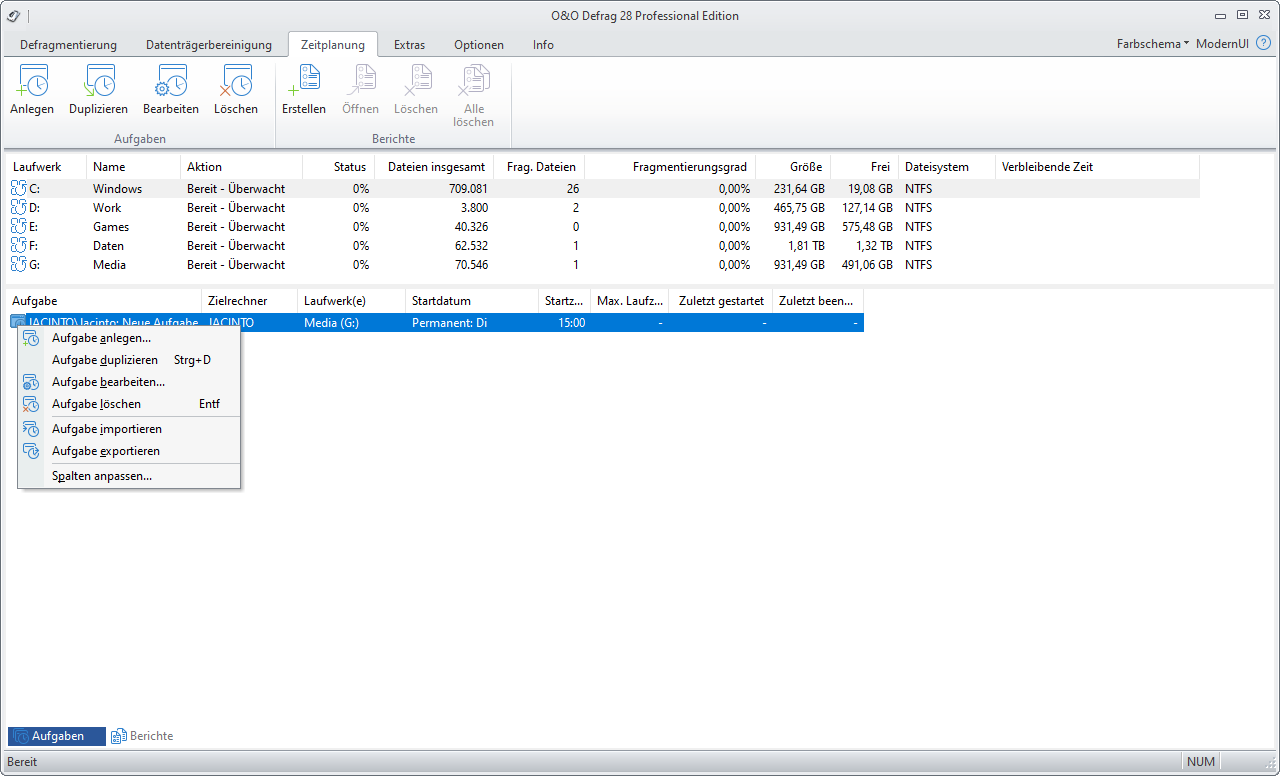This screenshot has height=776, width=1280.
Task: Click the ModernUI scheme label
Action: tap(1222, 44)
